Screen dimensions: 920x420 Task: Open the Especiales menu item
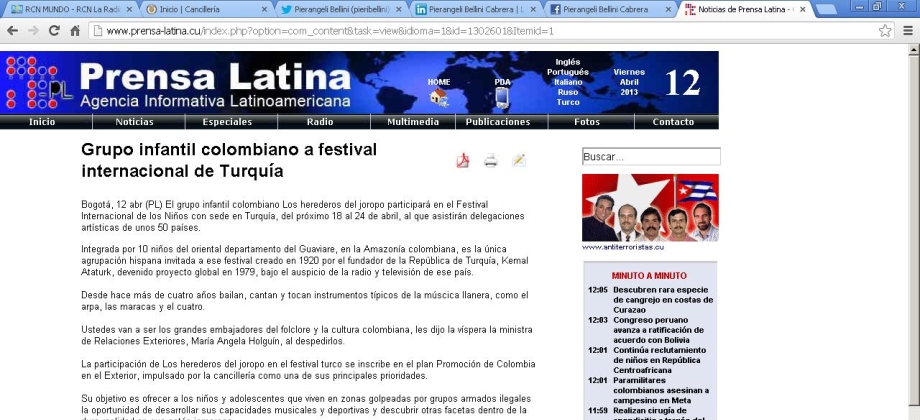pyautogui.click(x=227, y=122)
